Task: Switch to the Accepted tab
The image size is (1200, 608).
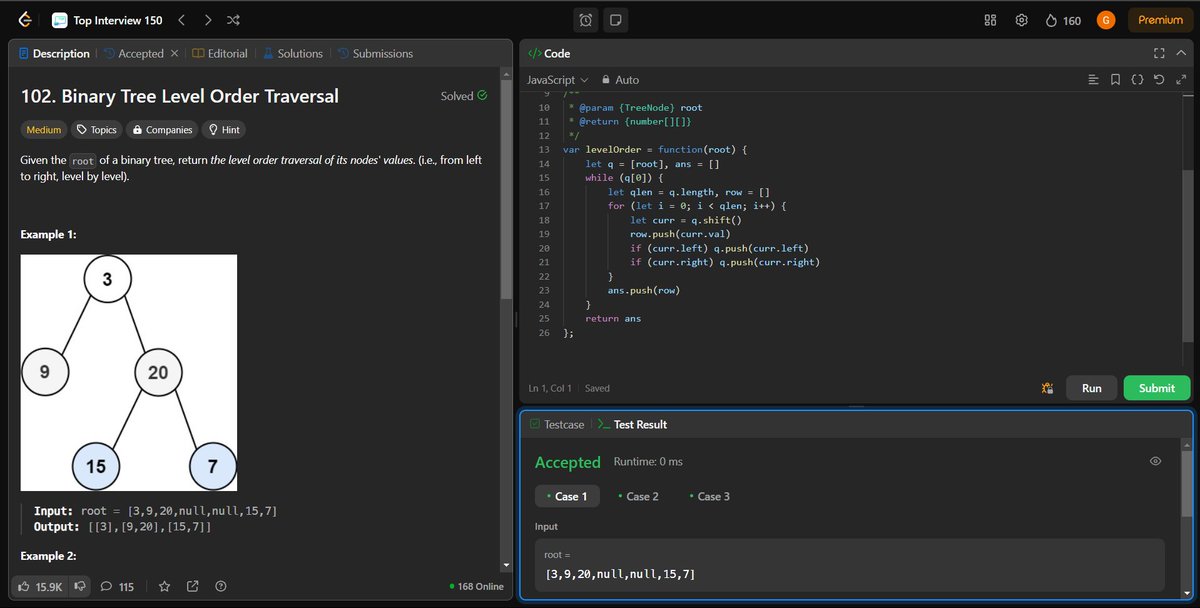Action: [x=134, y=54]
